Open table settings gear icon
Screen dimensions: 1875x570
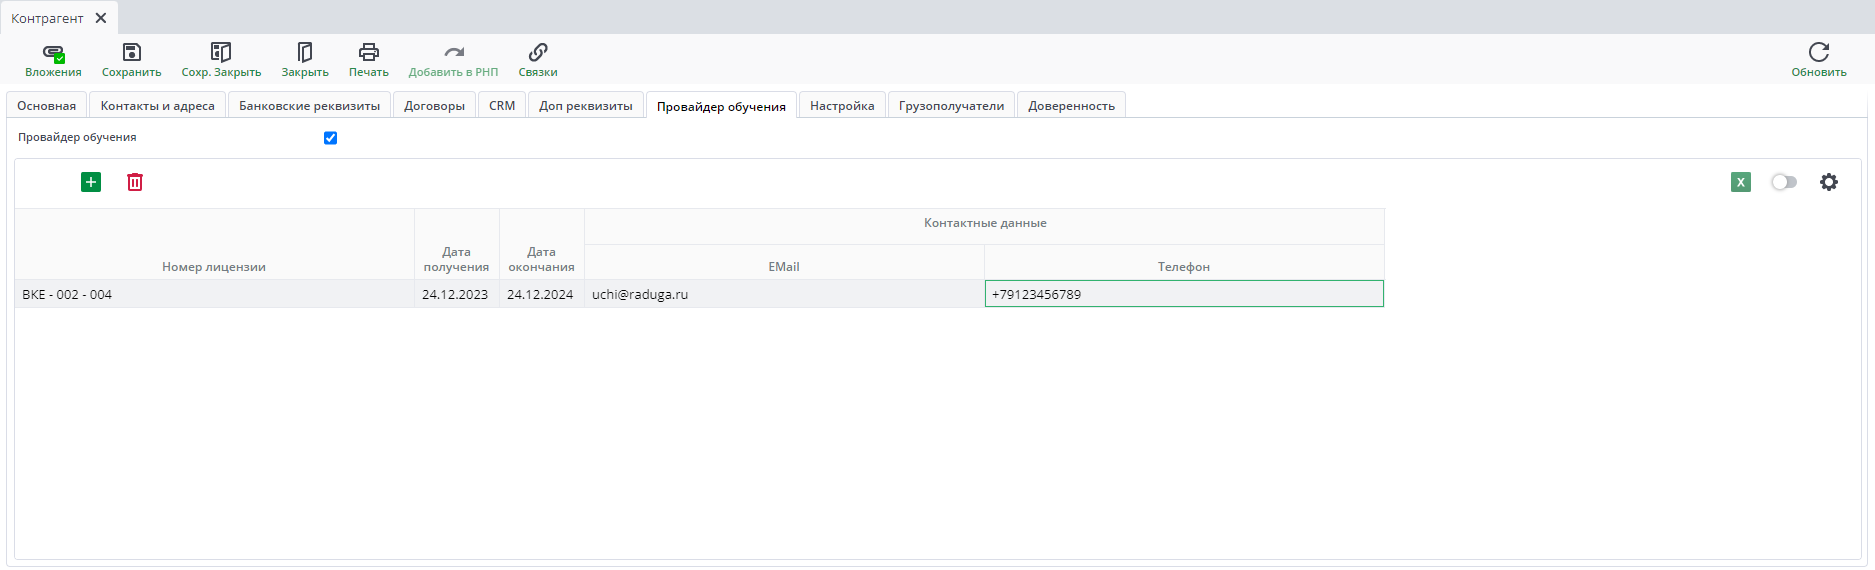click(x=1828, y=182)
